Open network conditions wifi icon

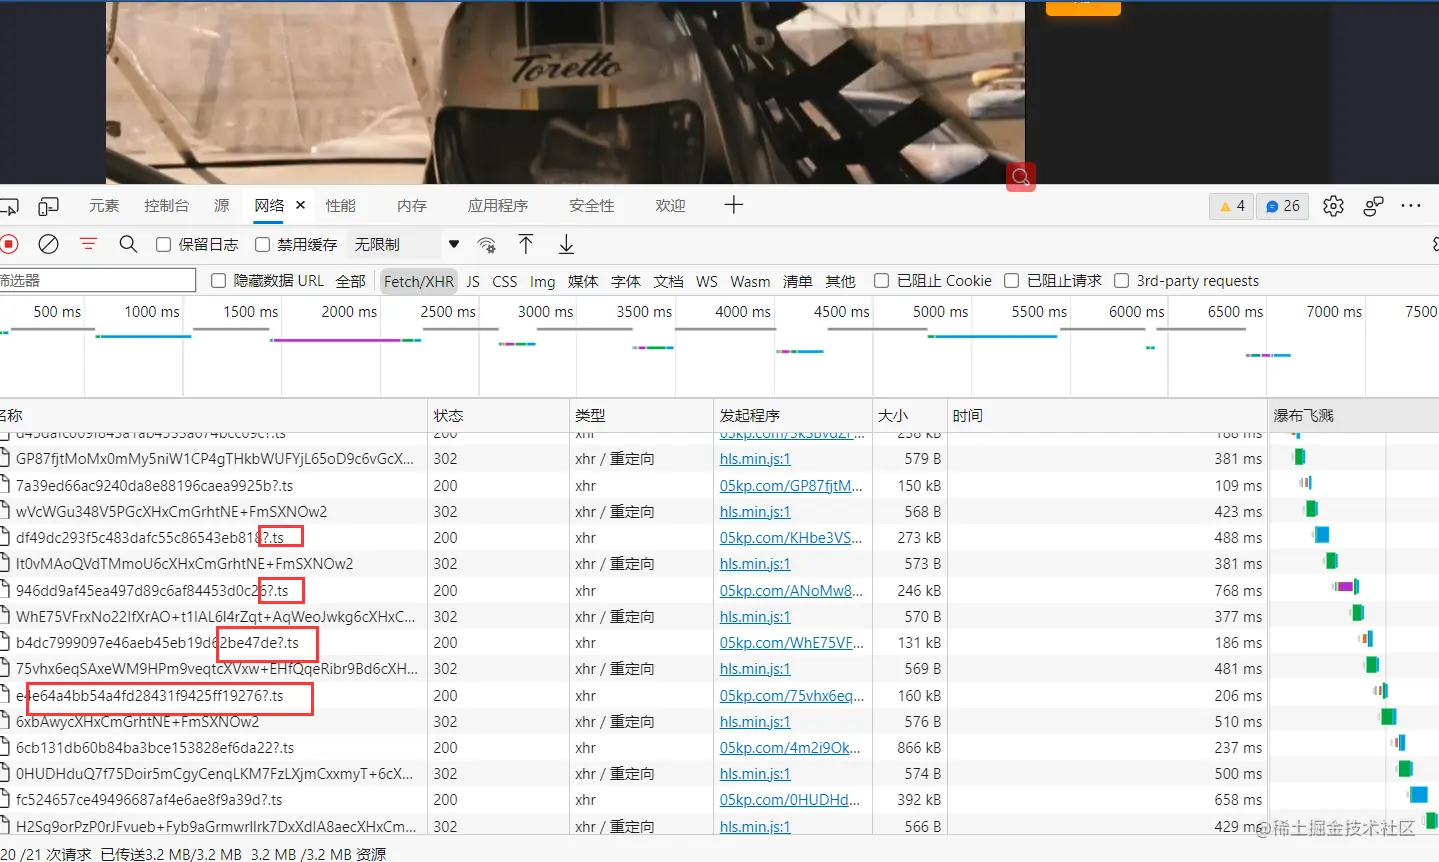487,244
